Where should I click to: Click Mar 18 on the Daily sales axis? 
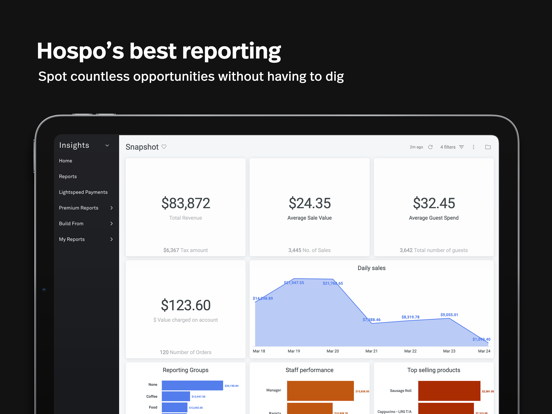[x=259, y=351]
